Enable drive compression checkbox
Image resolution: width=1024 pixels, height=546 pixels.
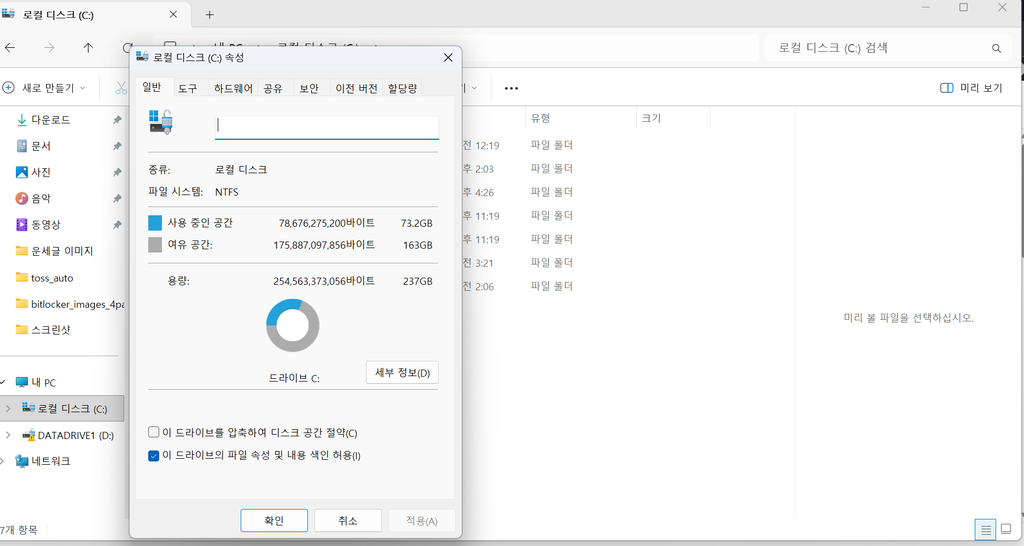pos(153,432)
